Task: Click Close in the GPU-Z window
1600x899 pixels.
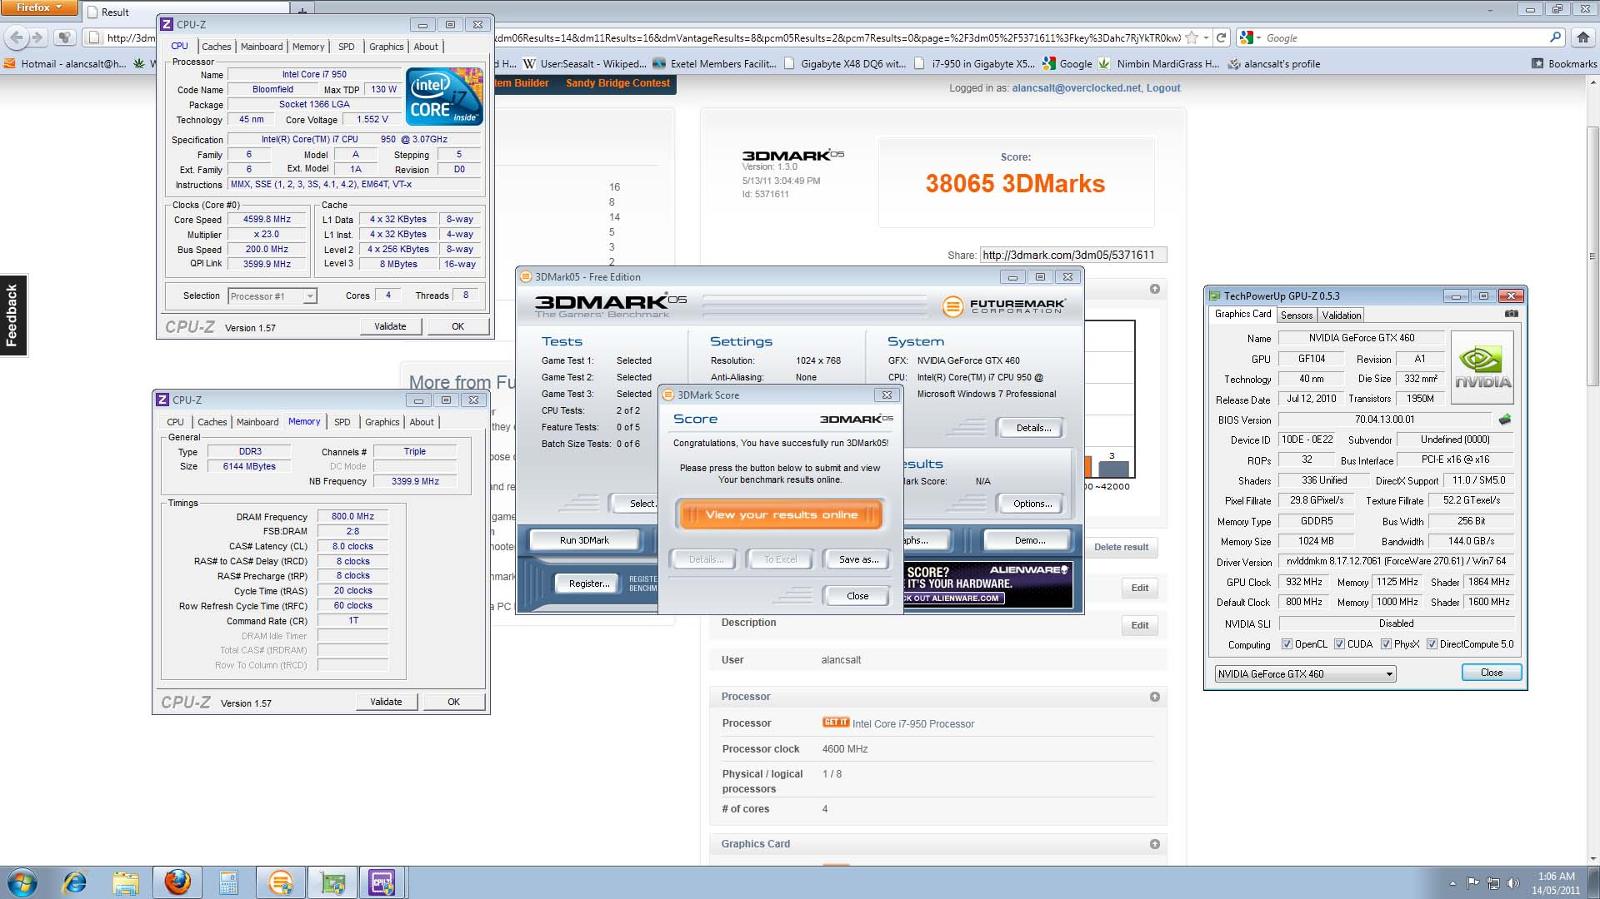Action: pyautogui.click(x=1491, y=673)
